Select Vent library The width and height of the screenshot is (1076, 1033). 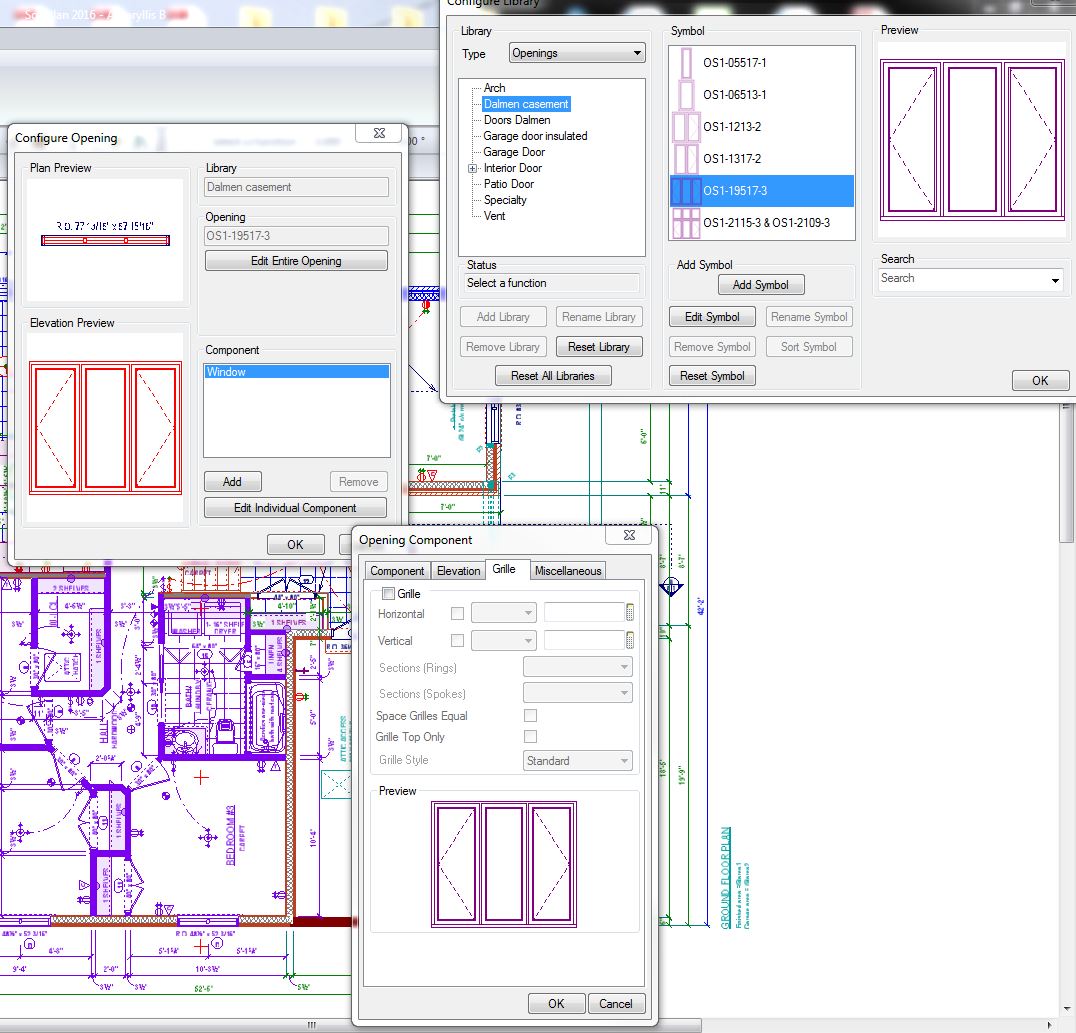[x=495, y=216]
